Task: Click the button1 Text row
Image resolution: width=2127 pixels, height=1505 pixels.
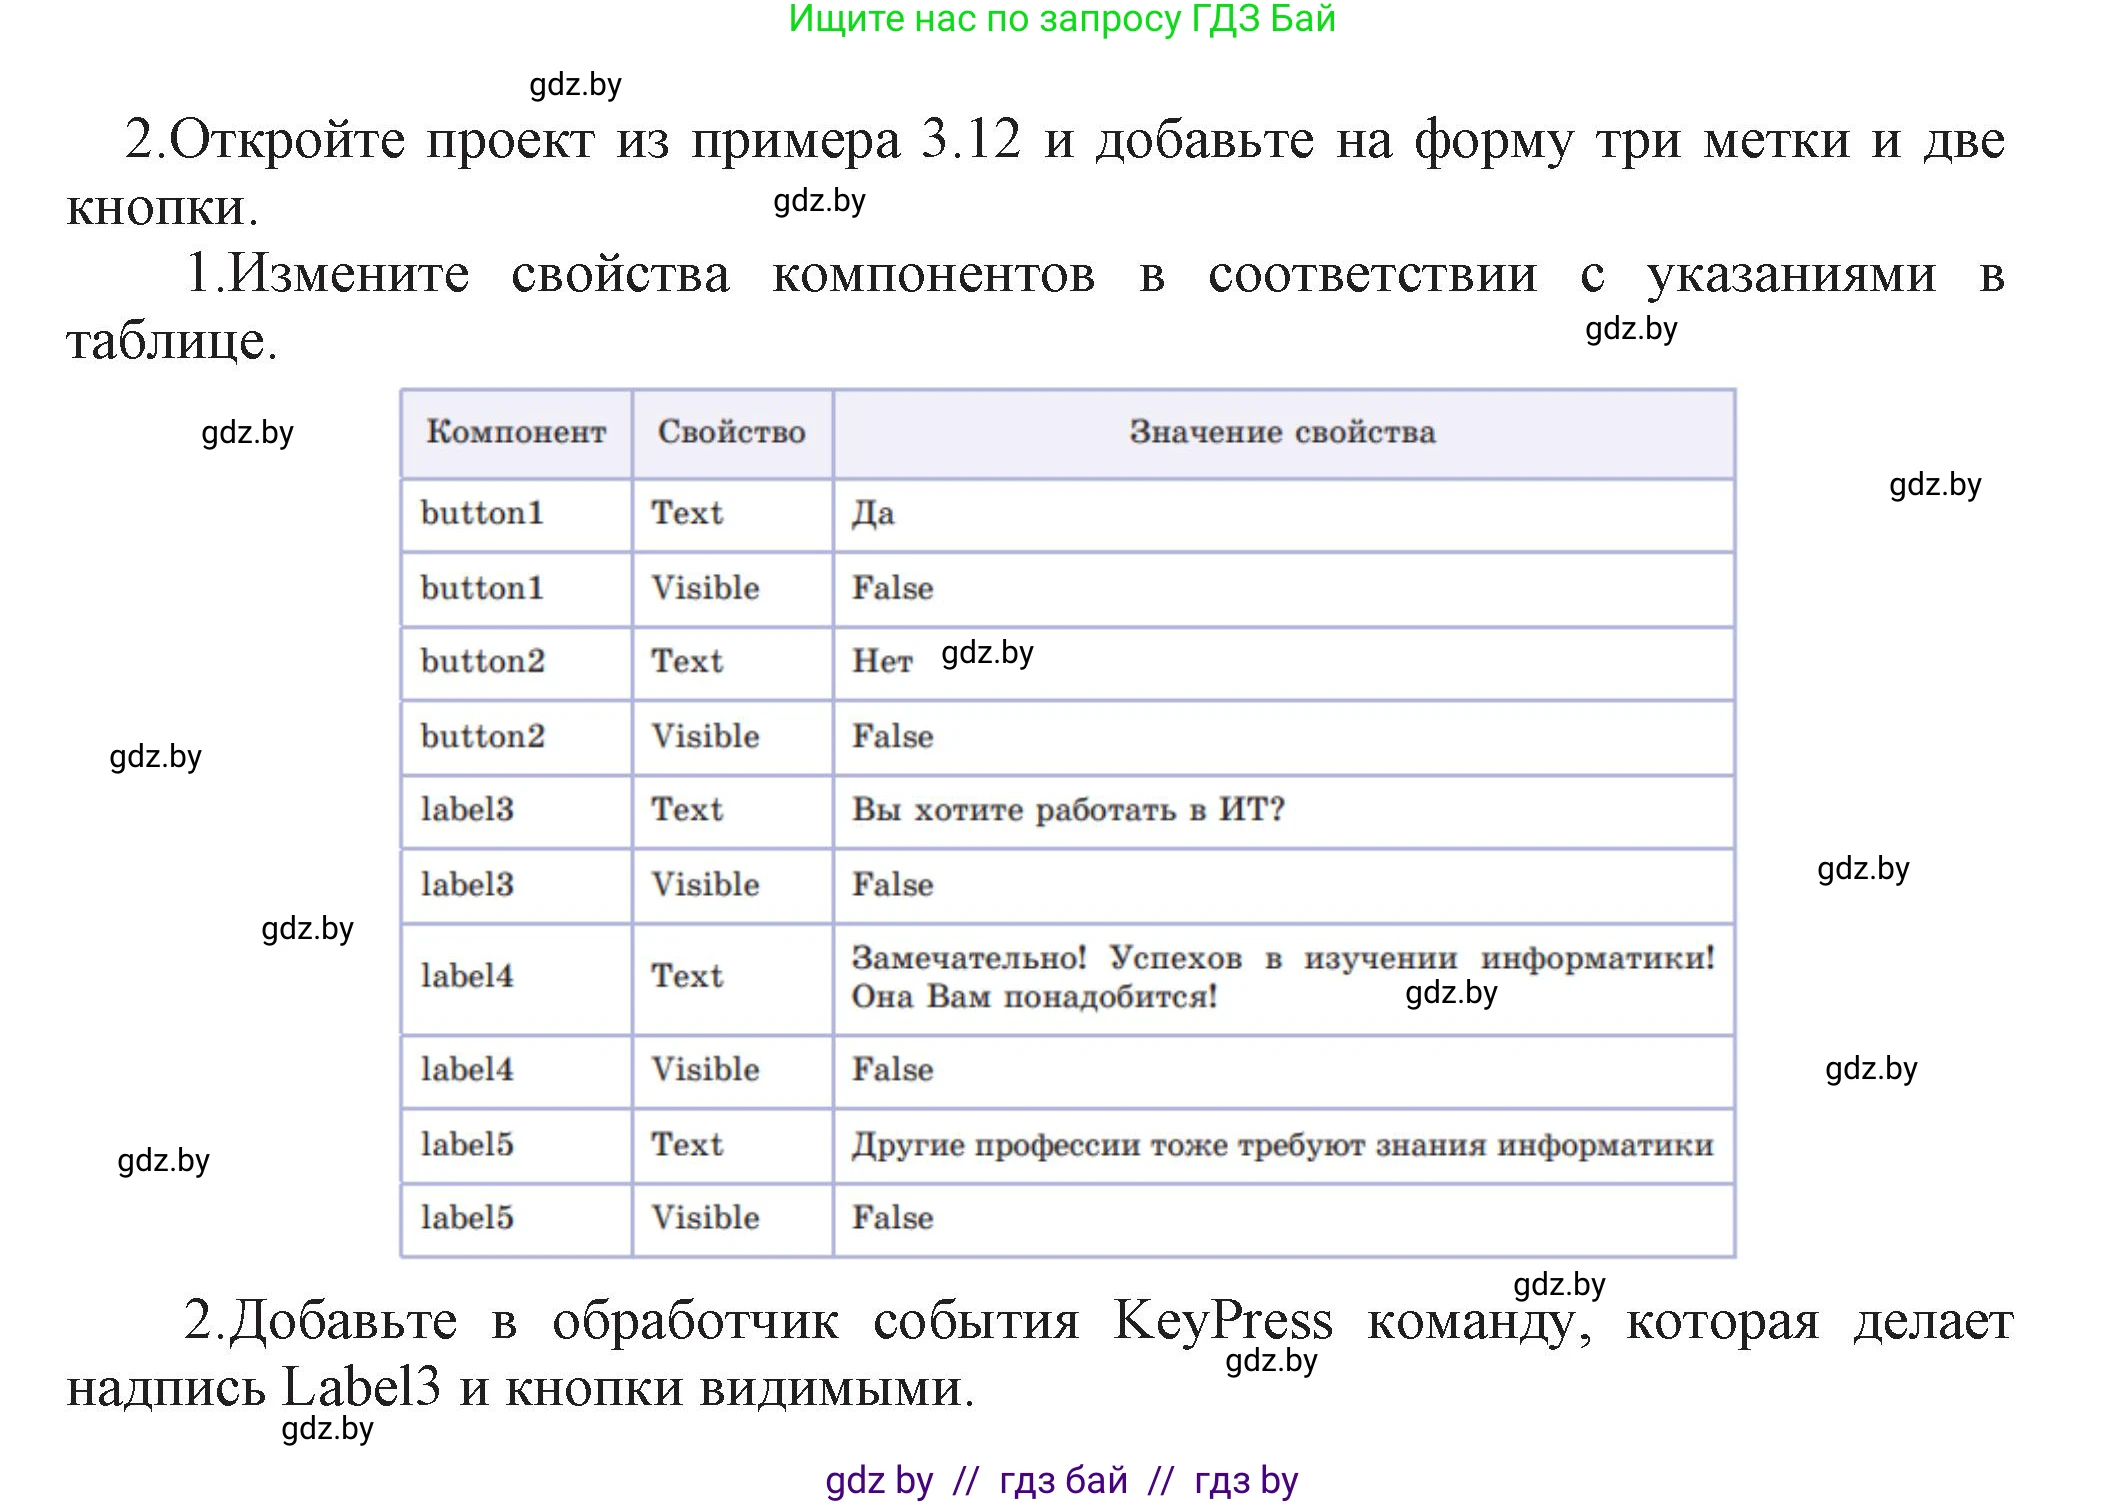Action: click(514, 514)
